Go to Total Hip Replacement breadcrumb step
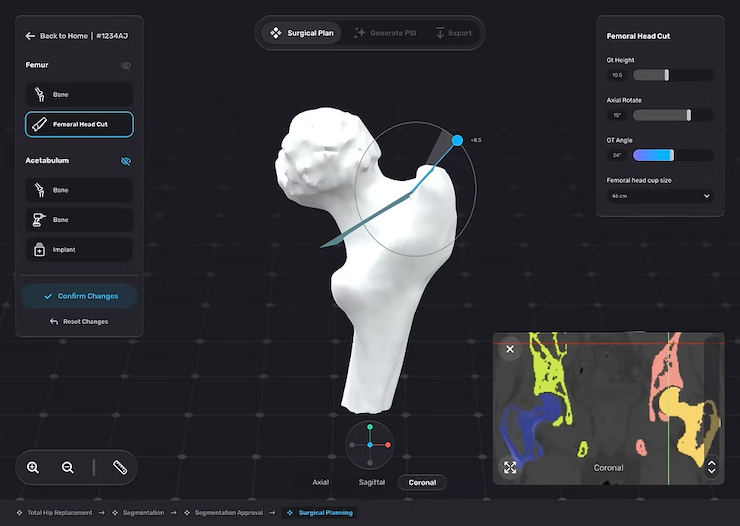Screen dimensions: 740x526 pyautogui.click(x=55, y=513)
